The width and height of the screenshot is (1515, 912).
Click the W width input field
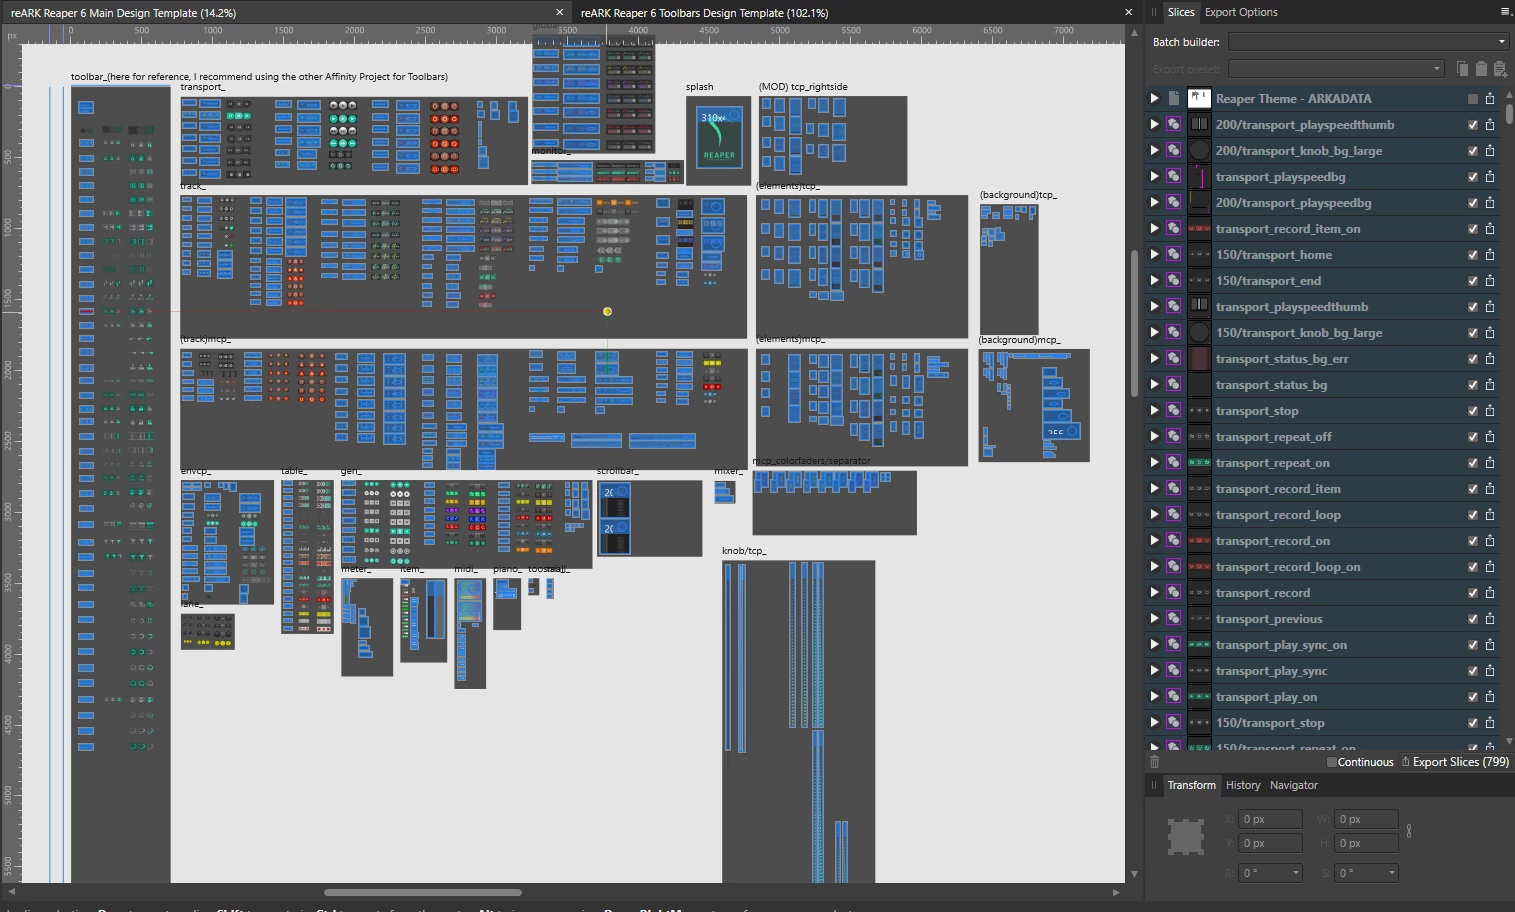pos(1366,819)
